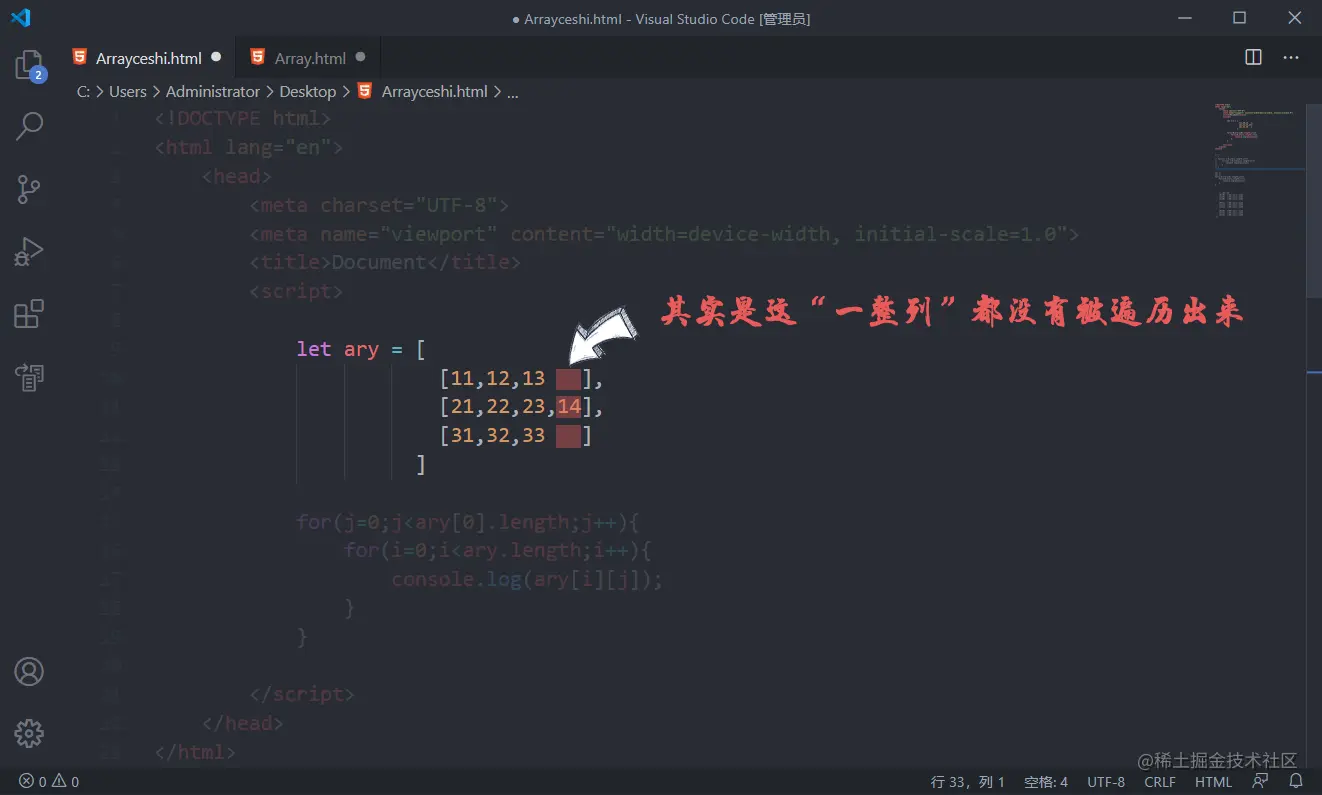Click the for(j=0;j<ary[0].length;j++) line
This screenshot has height=795, width=1322.
point(468,522)
